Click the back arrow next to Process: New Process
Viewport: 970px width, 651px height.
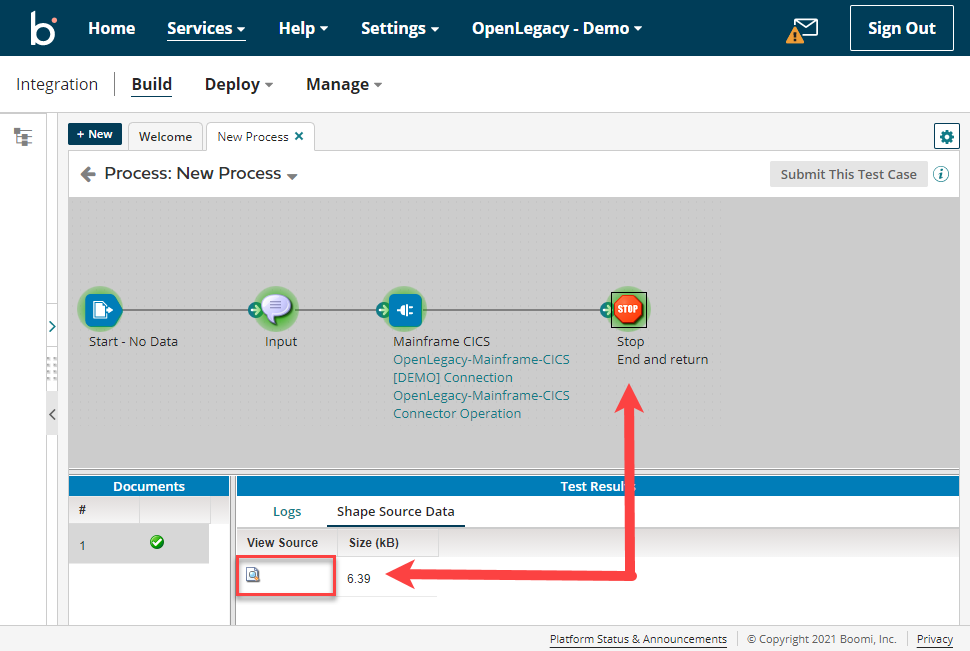(x=88, y=173)
